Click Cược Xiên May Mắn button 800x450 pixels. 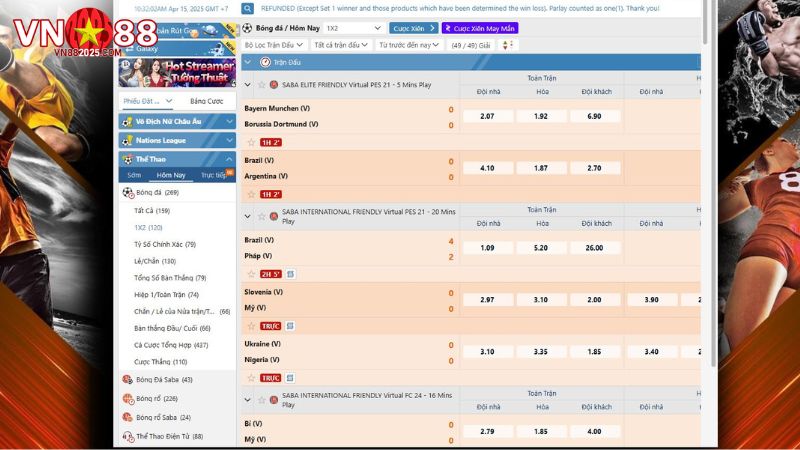tap(480, 28)
